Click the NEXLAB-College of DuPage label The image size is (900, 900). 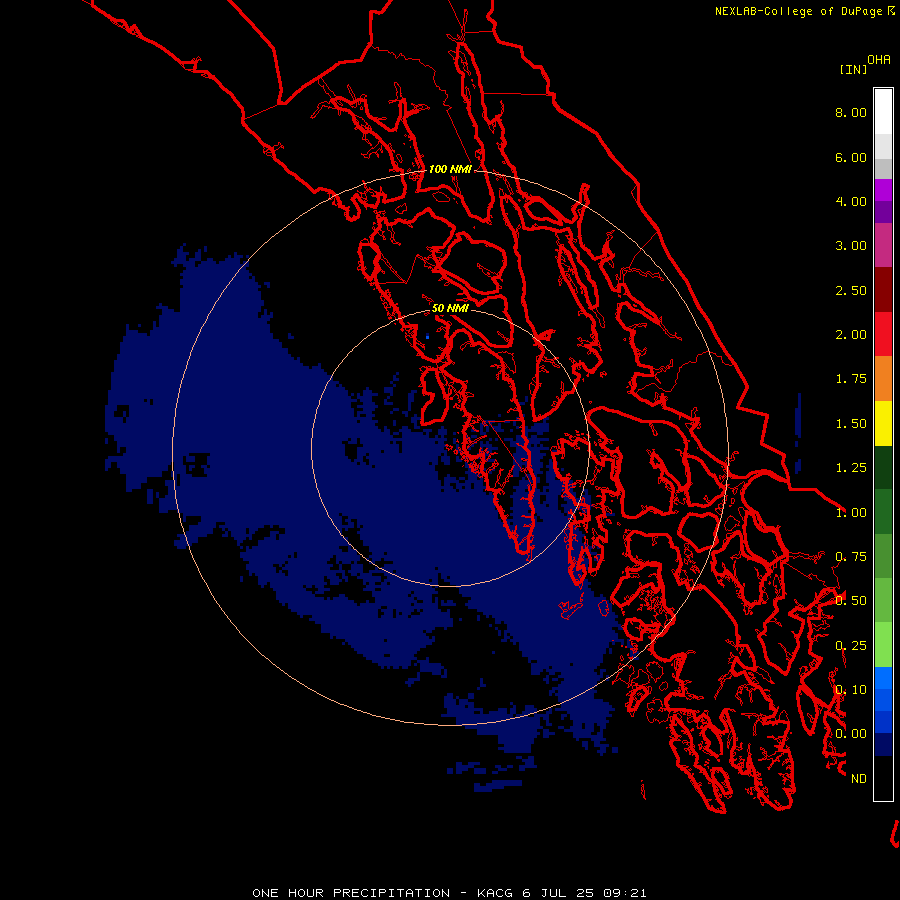tap(798, 11)
